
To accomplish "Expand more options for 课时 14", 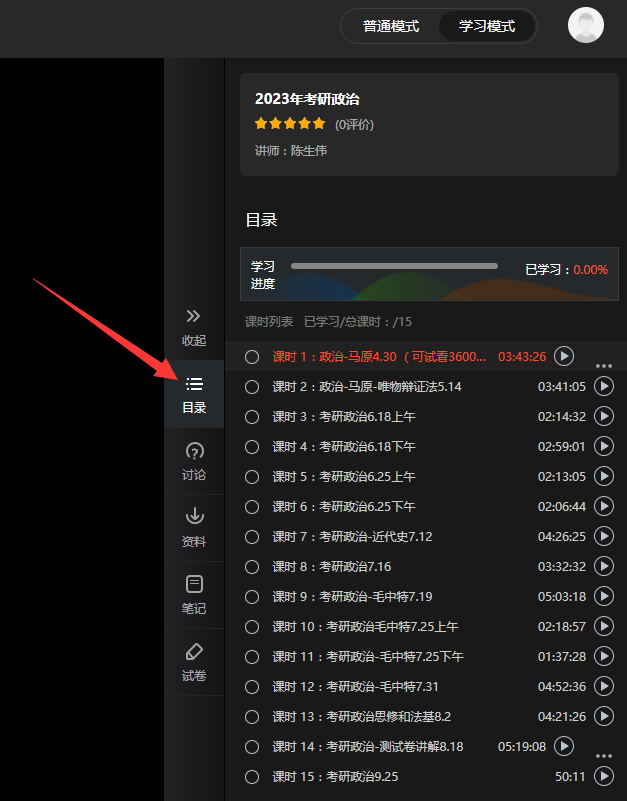I will pyautogui.click(x=604, y=756).
